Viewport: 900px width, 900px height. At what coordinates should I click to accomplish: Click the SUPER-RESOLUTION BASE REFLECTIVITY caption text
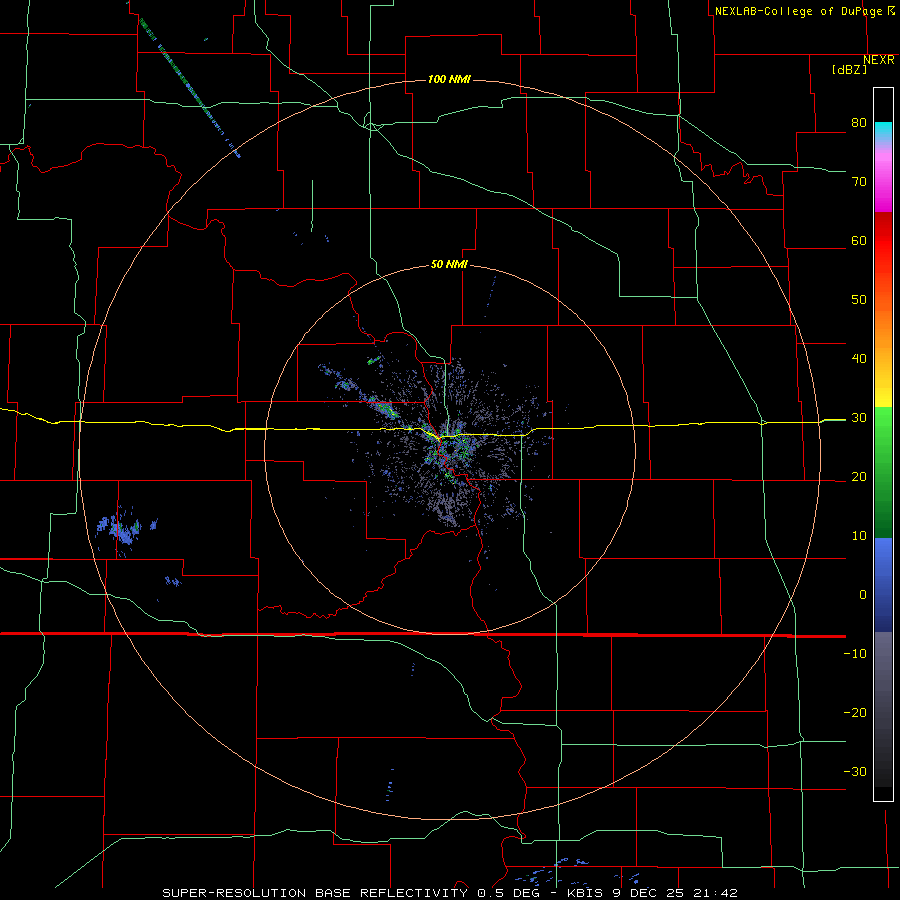tap(315, 893)
